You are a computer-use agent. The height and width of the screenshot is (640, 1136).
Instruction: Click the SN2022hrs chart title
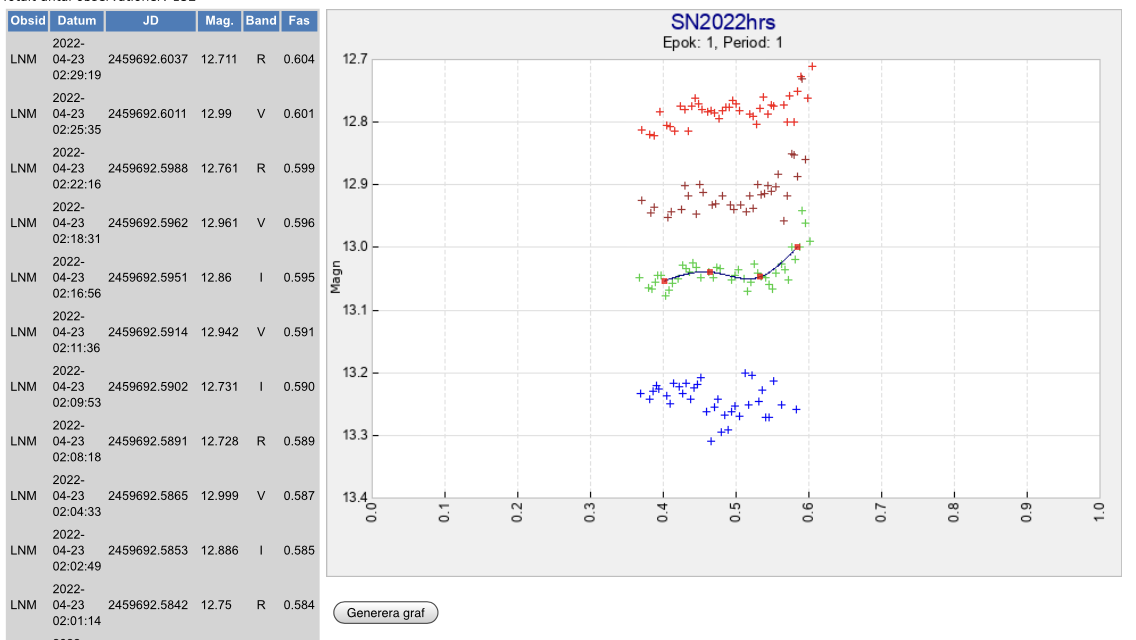coord(722,23)
